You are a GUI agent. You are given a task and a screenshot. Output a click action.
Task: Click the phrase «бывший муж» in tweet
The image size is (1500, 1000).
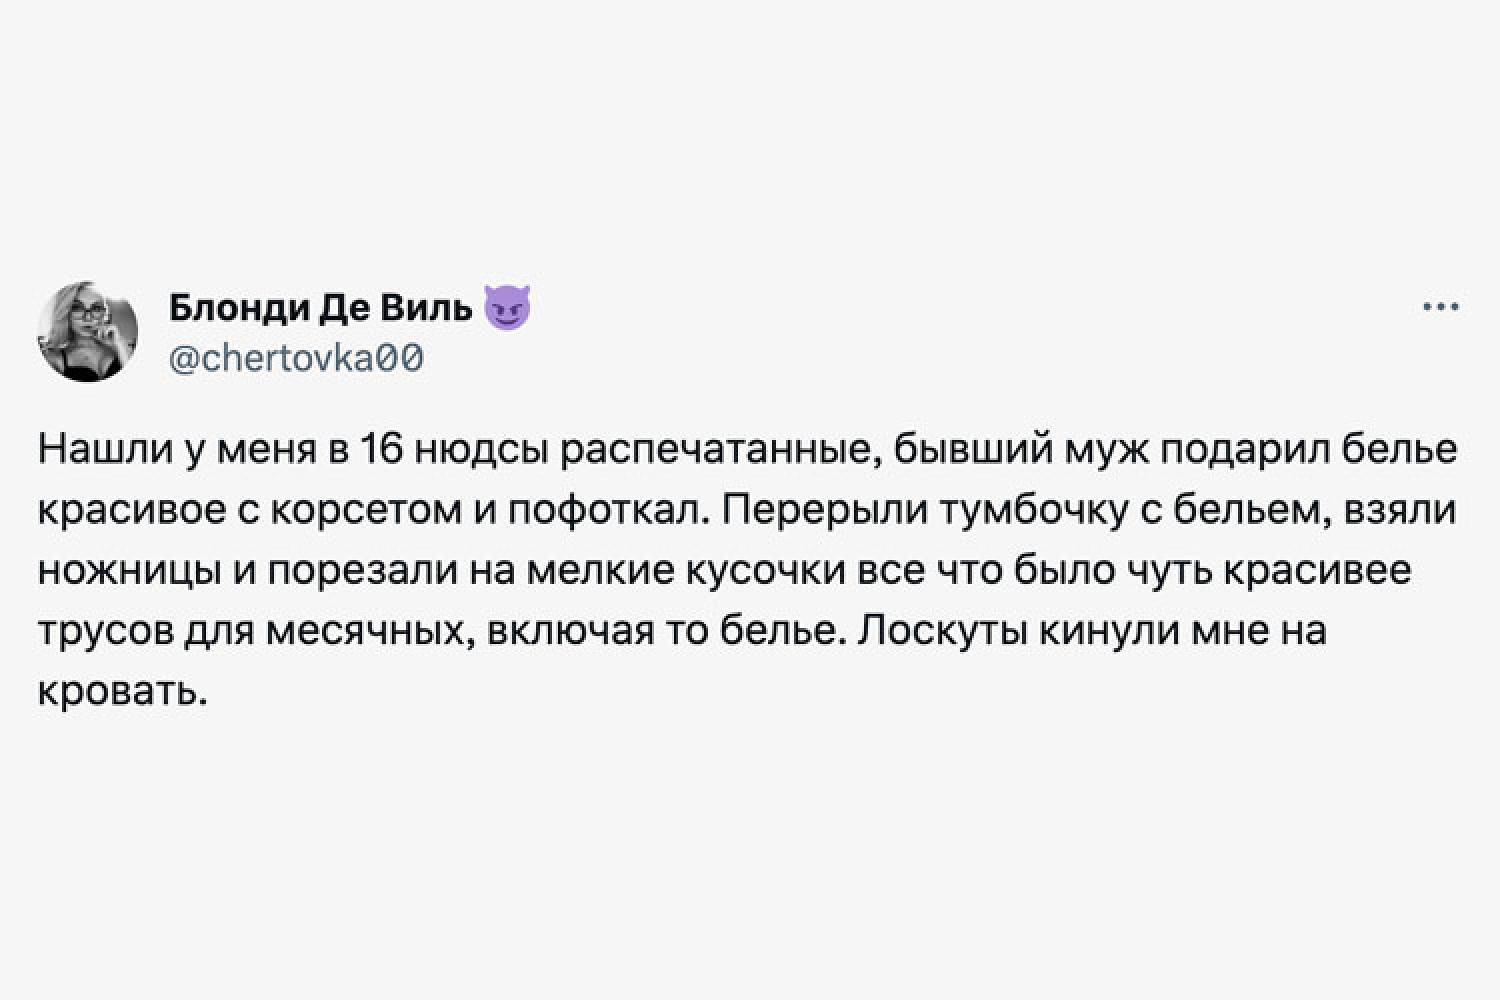tap(1019, 452)
